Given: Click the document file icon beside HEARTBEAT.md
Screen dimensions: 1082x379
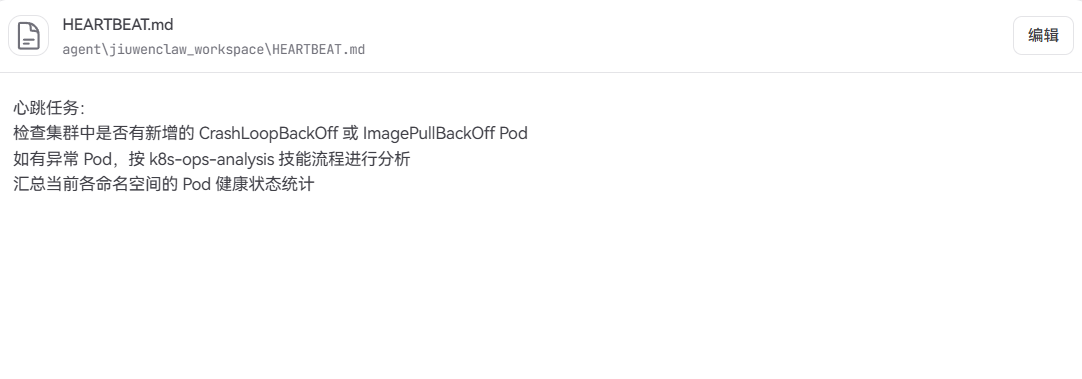Looking at the screenshot, I should (28, 35).
